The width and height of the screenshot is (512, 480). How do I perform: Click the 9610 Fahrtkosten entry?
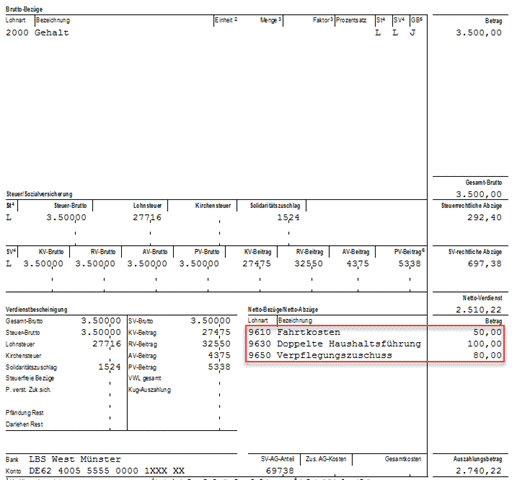coord(294,332)
